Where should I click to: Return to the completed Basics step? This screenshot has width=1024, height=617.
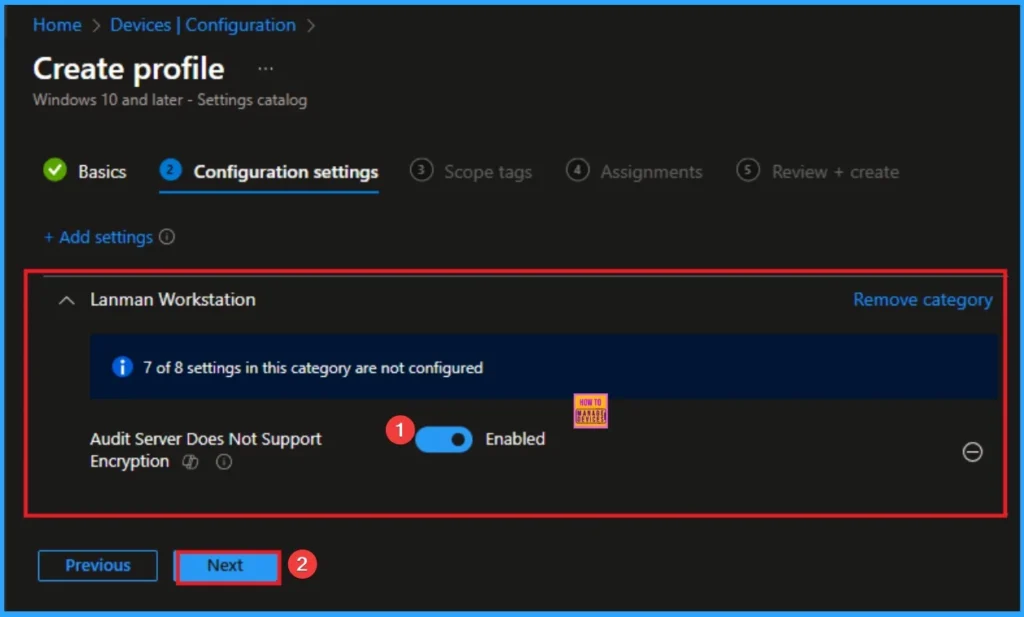(x=86, y=172)
